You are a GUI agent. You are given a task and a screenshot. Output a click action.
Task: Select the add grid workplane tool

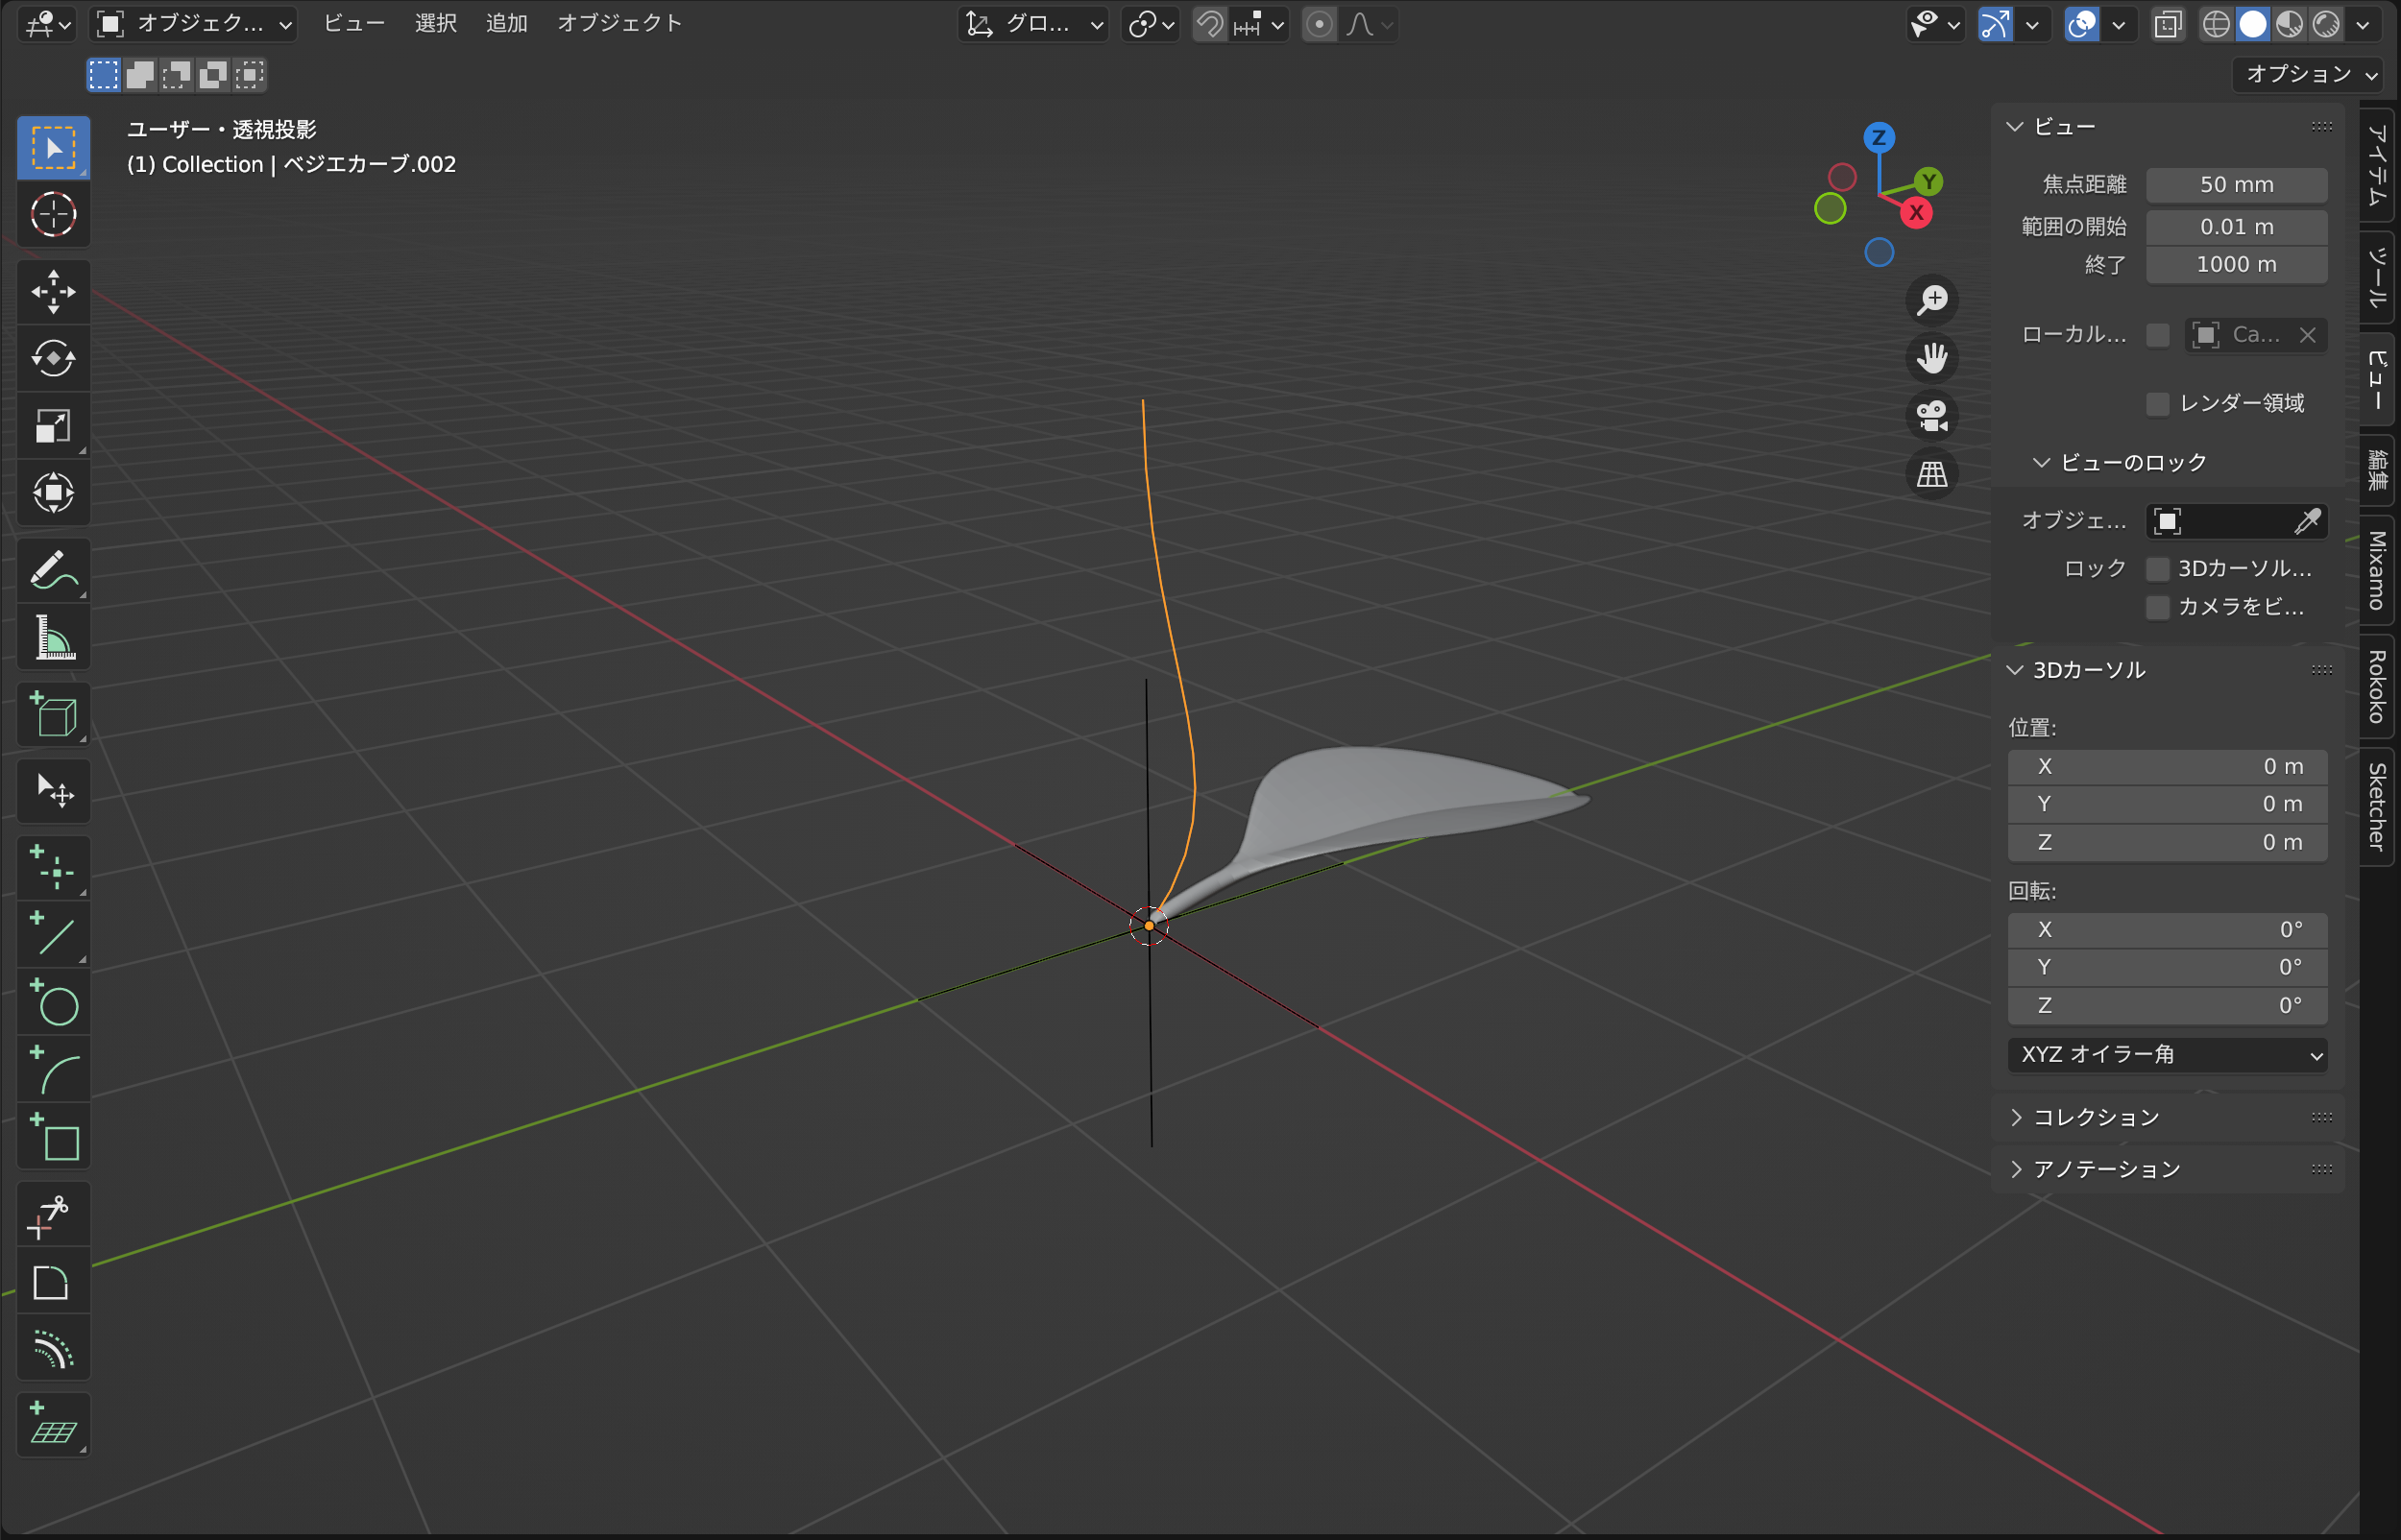pyautogui.click(x=53, y=1425)
